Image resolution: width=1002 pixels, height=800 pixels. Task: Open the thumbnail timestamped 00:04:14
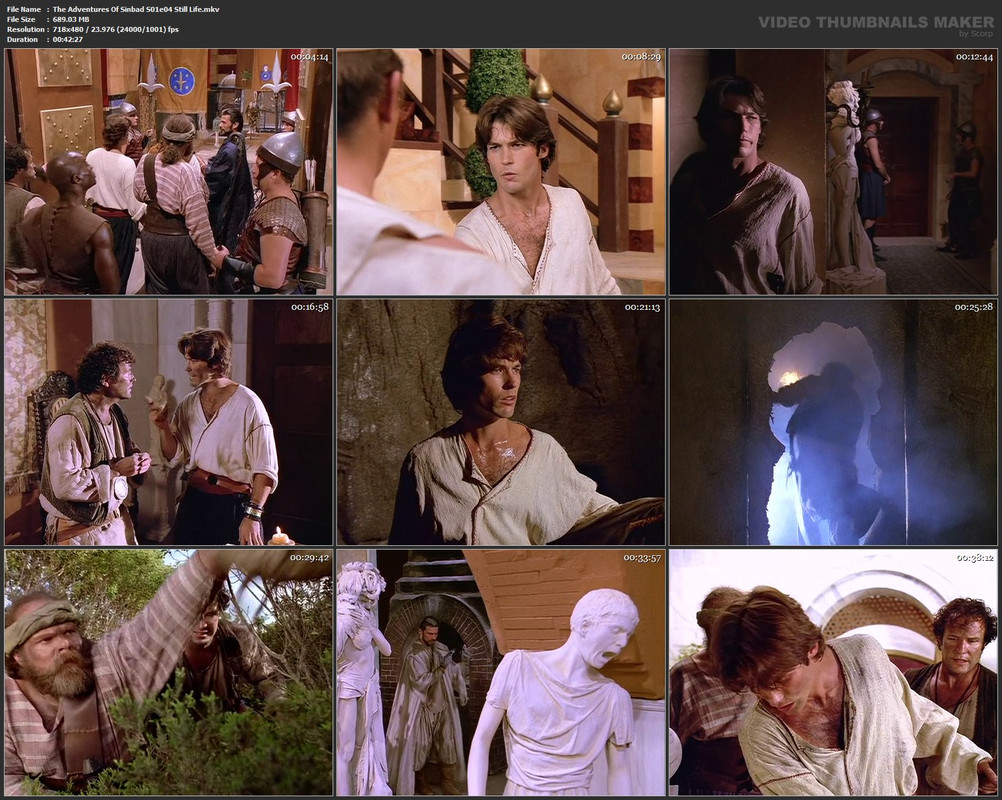(169, 172)
